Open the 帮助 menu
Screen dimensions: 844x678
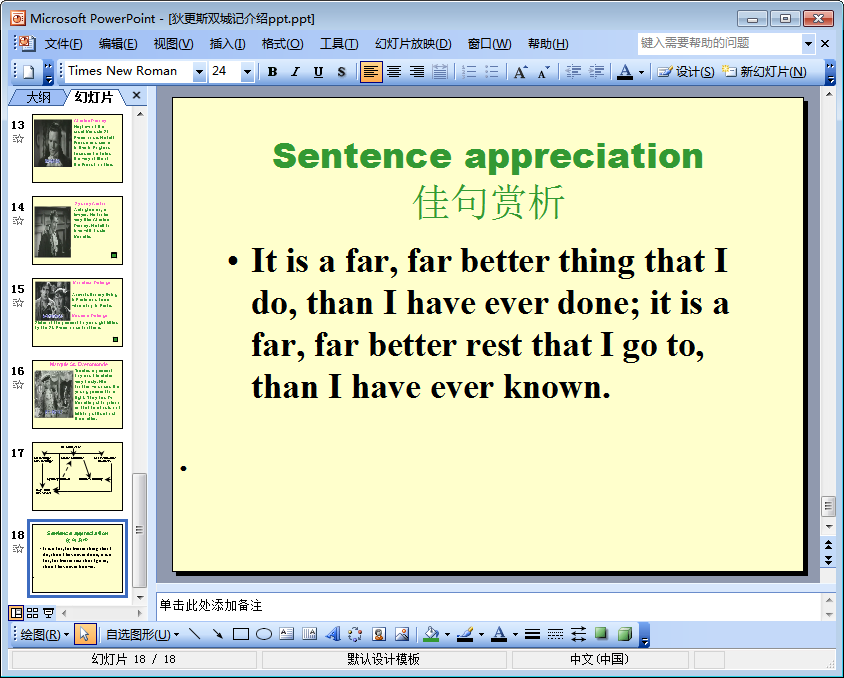click(x=548, y=44)
